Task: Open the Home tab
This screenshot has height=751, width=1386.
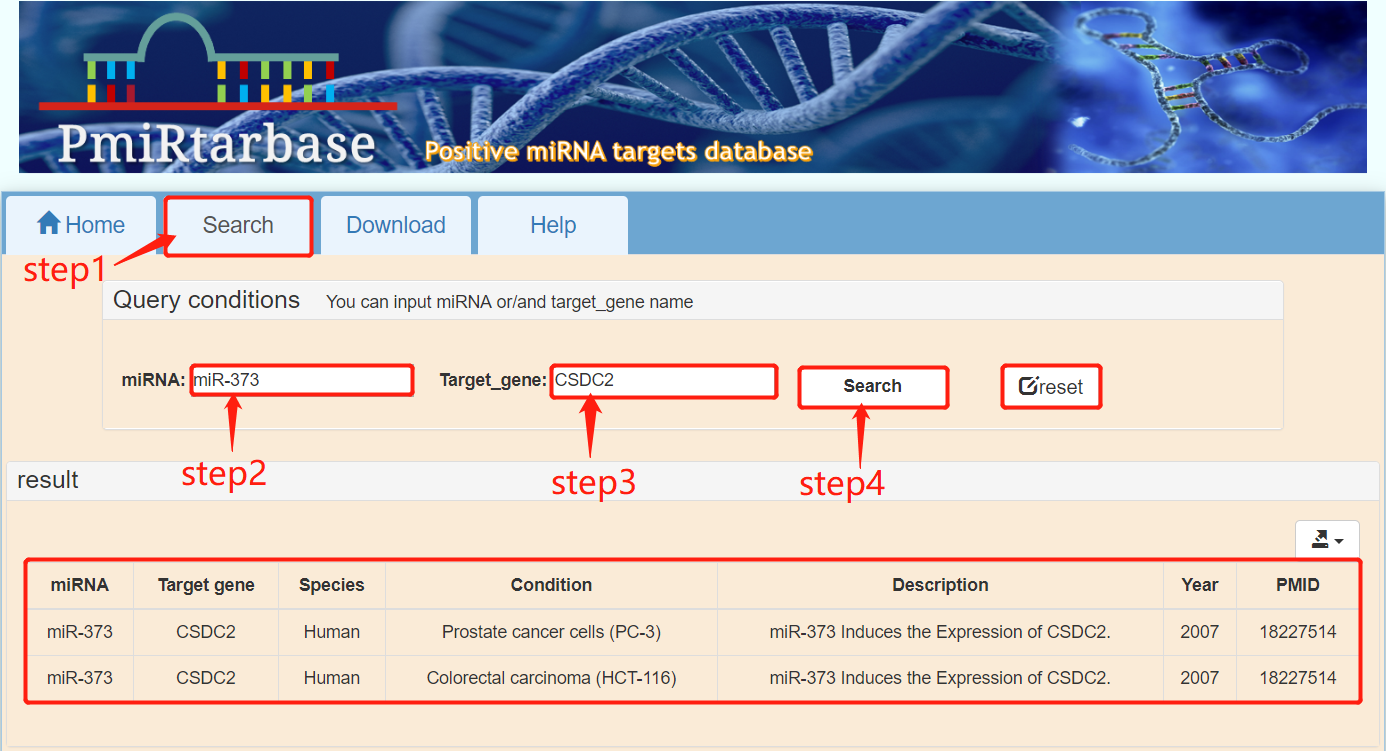Action: [81, 225]
